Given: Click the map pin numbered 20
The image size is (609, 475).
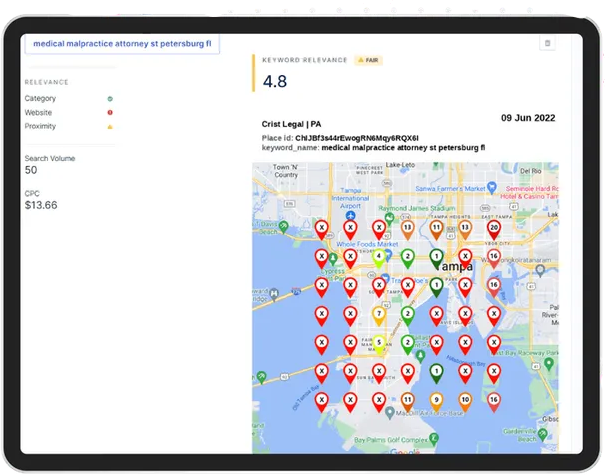Looking at the screenshot, I should 494,230.
